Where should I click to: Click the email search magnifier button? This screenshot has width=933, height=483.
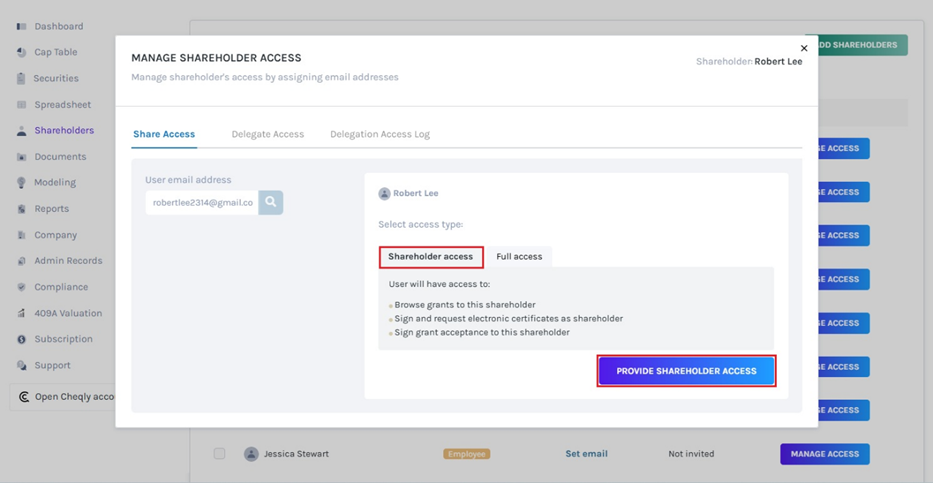[271, 202]
